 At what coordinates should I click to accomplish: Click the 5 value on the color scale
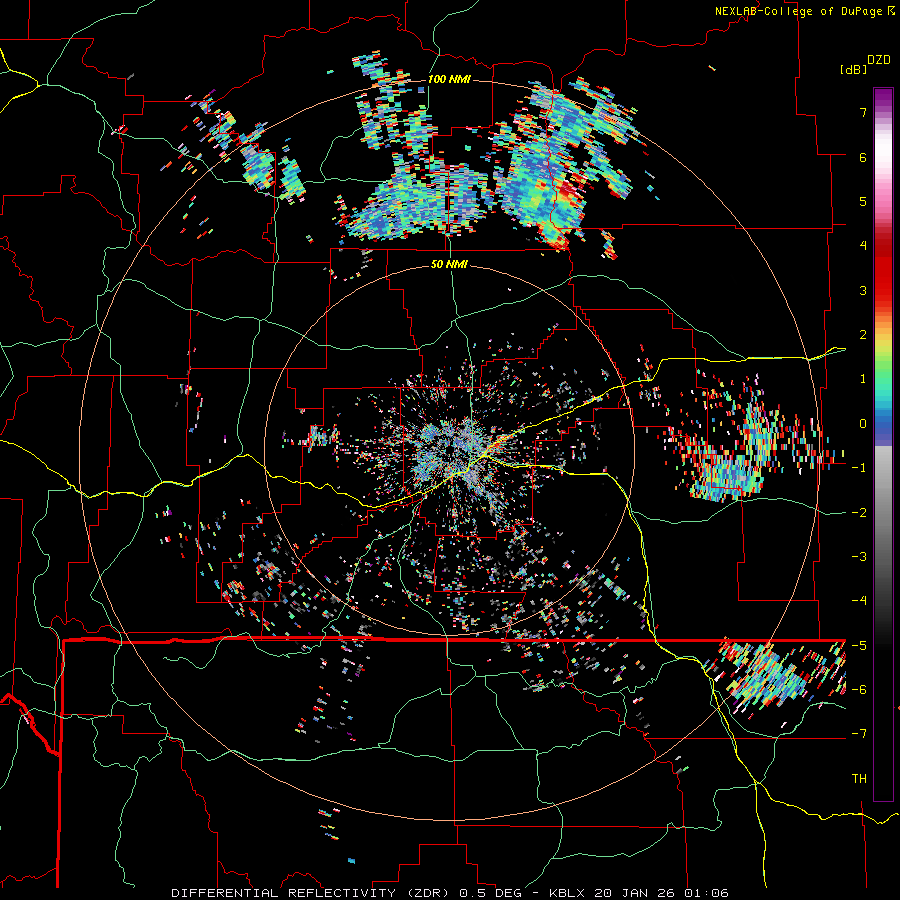pyautogui.click(x=863, y=201)
